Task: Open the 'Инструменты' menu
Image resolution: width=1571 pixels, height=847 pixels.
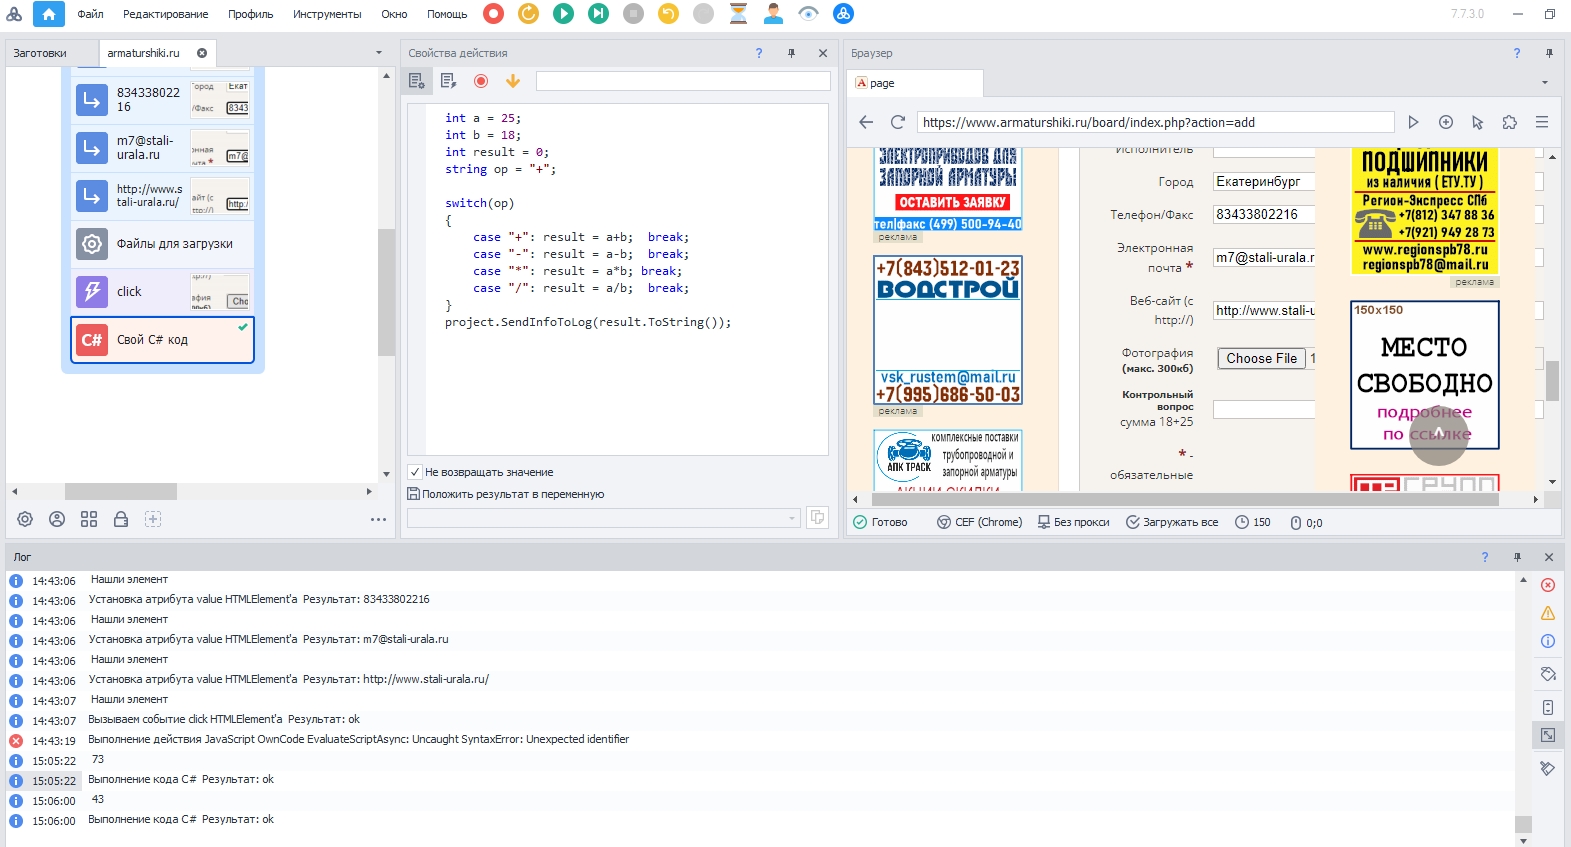Action: (x=327, y=14)
